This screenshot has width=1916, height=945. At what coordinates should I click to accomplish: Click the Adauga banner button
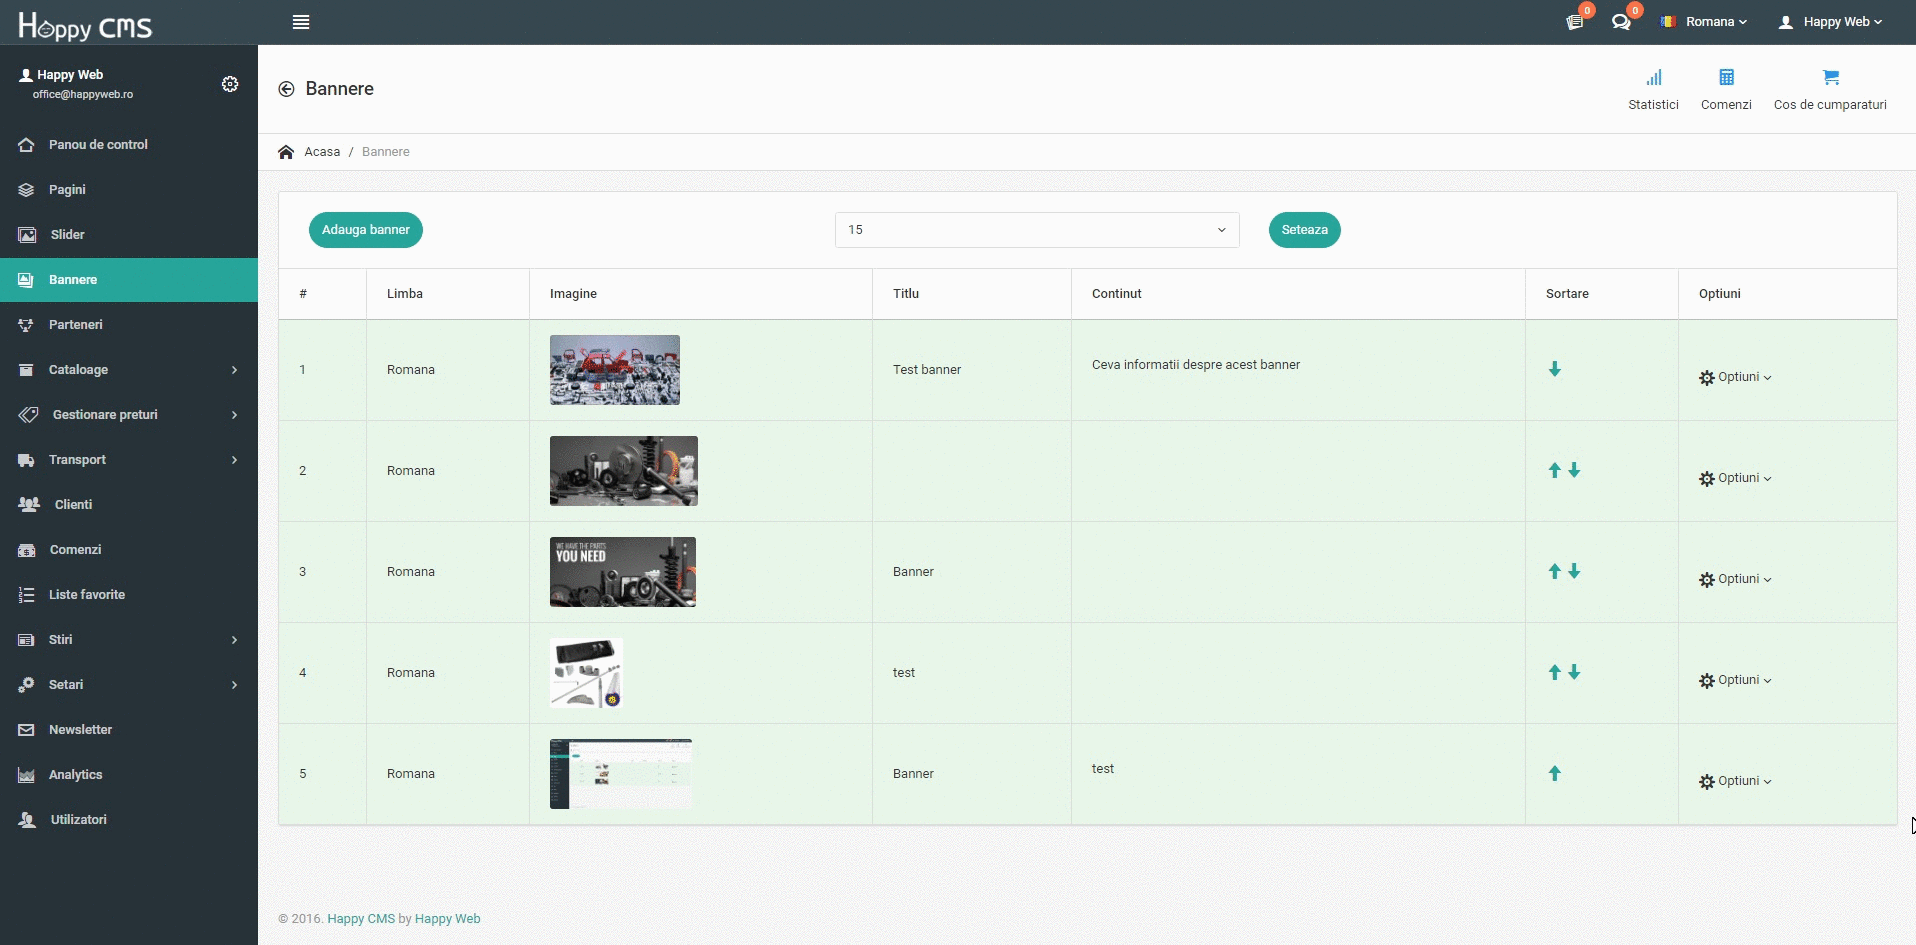(366, 230)
